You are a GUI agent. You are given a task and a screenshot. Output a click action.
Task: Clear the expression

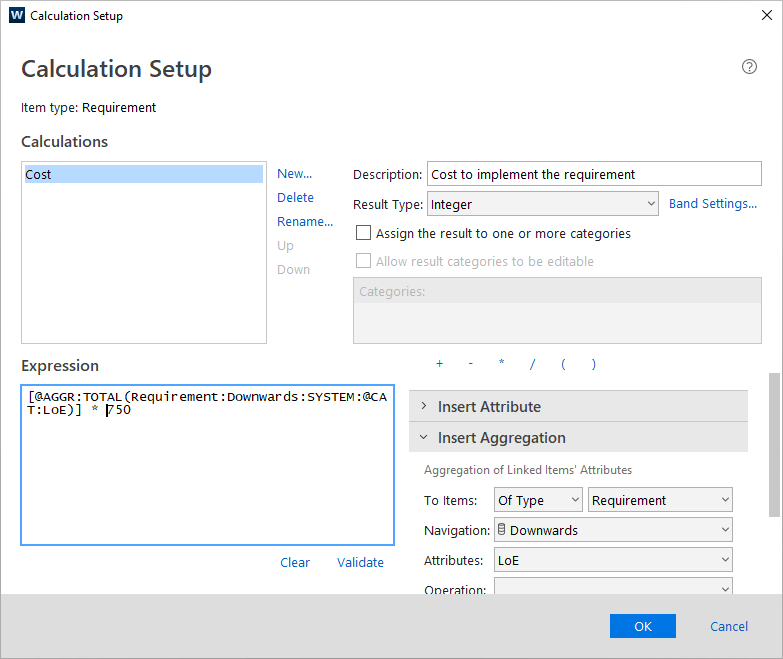point(295,563)
